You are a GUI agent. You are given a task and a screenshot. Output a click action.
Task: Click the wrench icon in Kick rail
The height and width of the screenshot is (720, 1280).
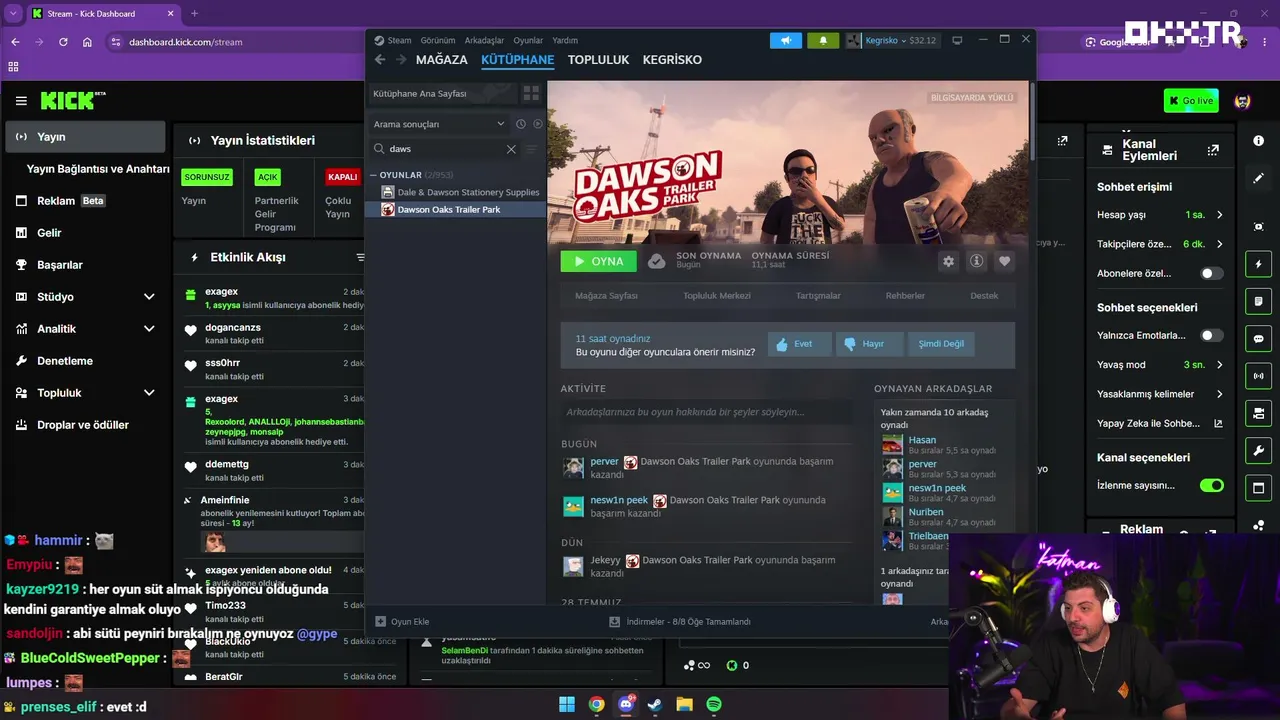tap(1258, 450)
